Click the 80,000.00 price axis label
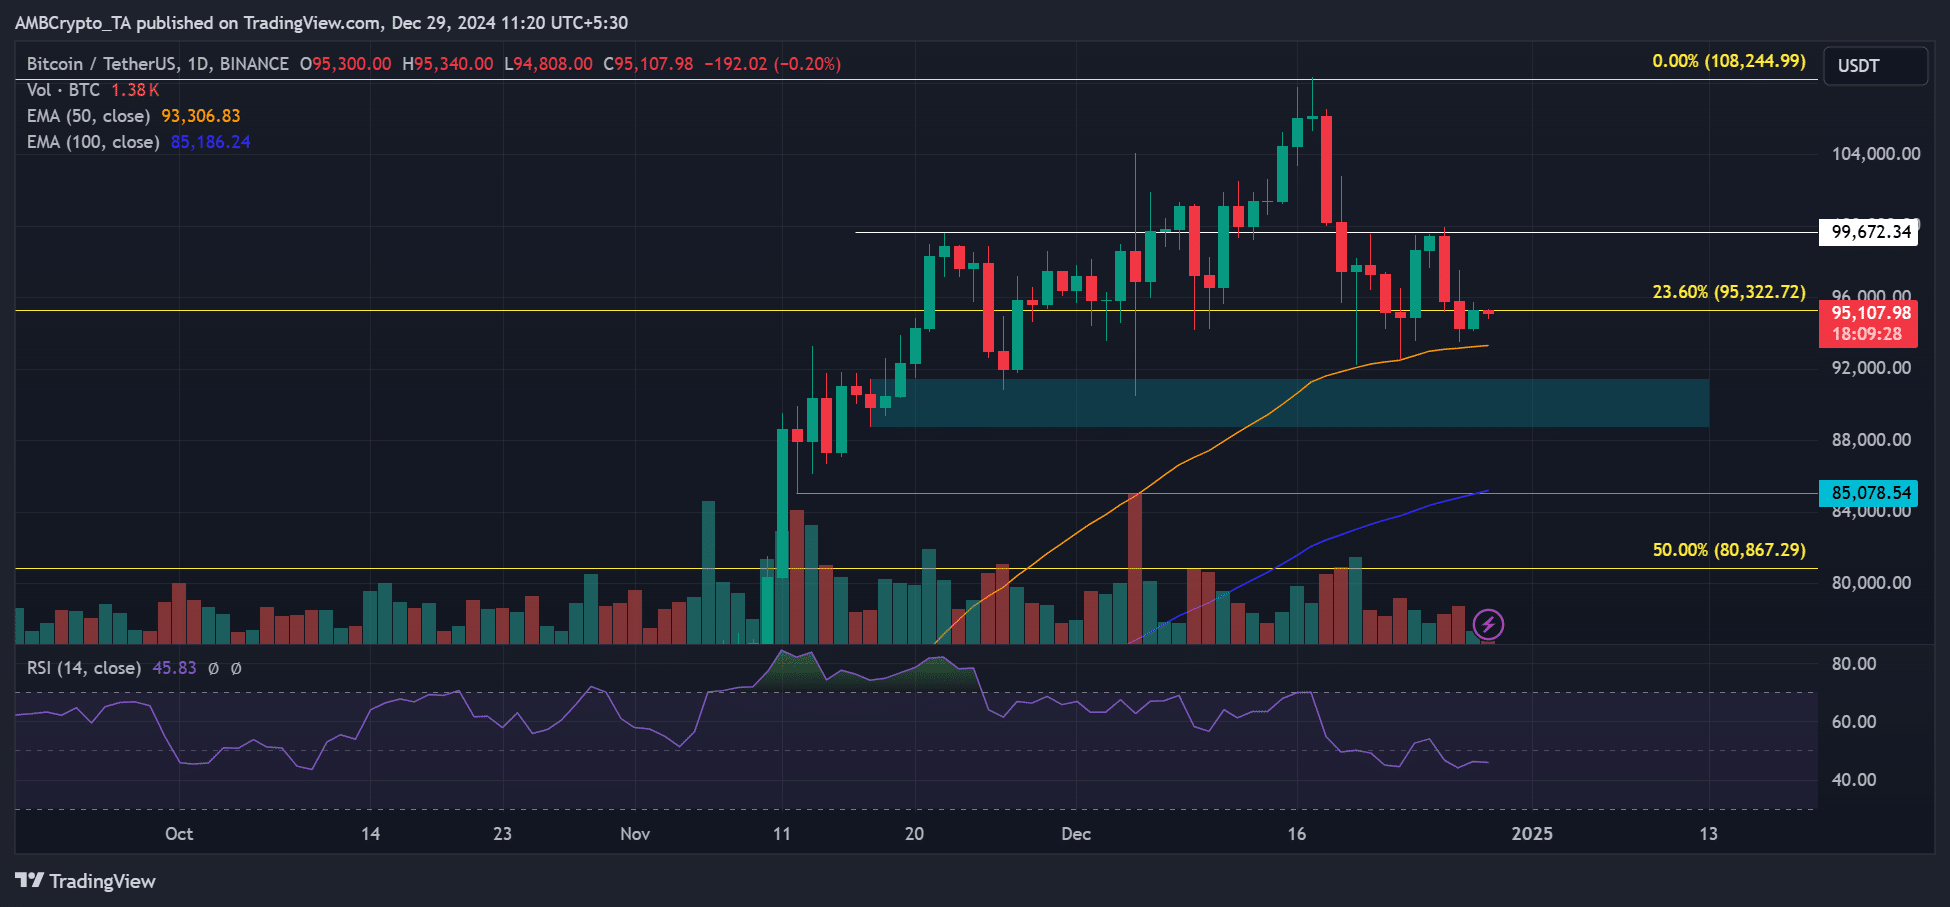 [x=1871, y=583]
